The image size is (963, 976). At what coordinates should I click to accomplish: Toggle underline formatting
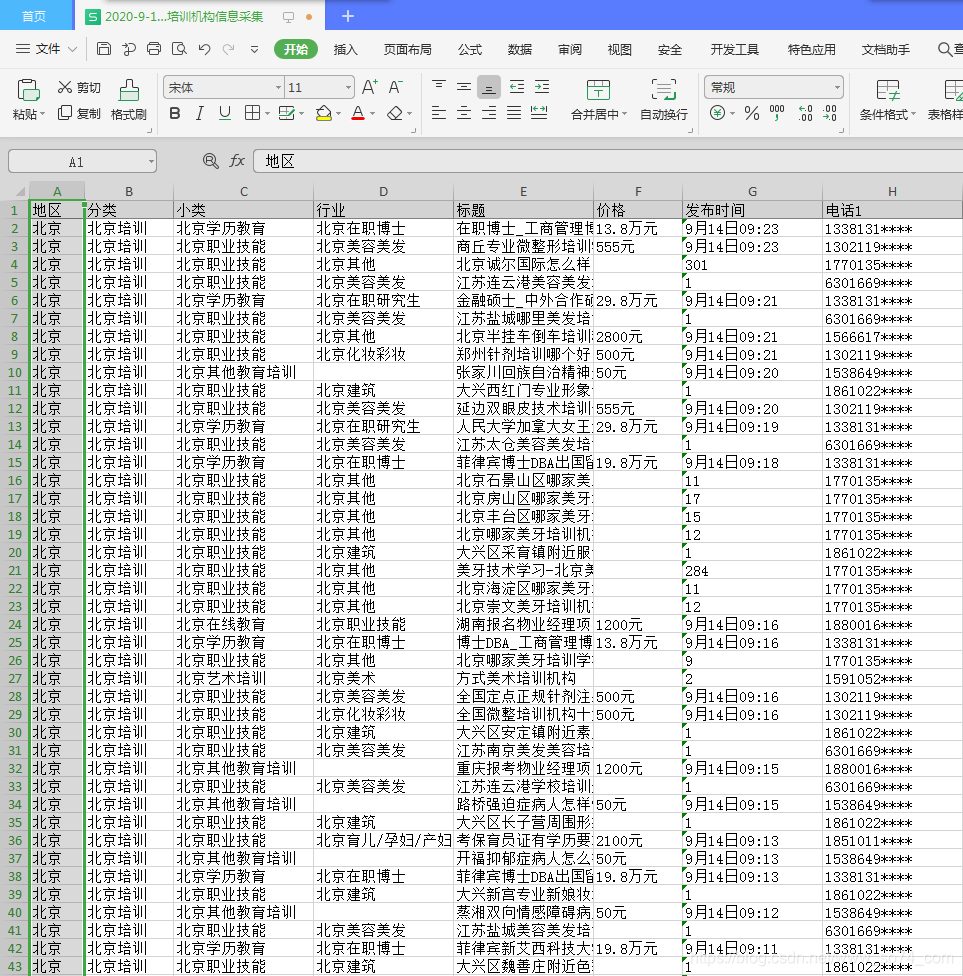223,113
